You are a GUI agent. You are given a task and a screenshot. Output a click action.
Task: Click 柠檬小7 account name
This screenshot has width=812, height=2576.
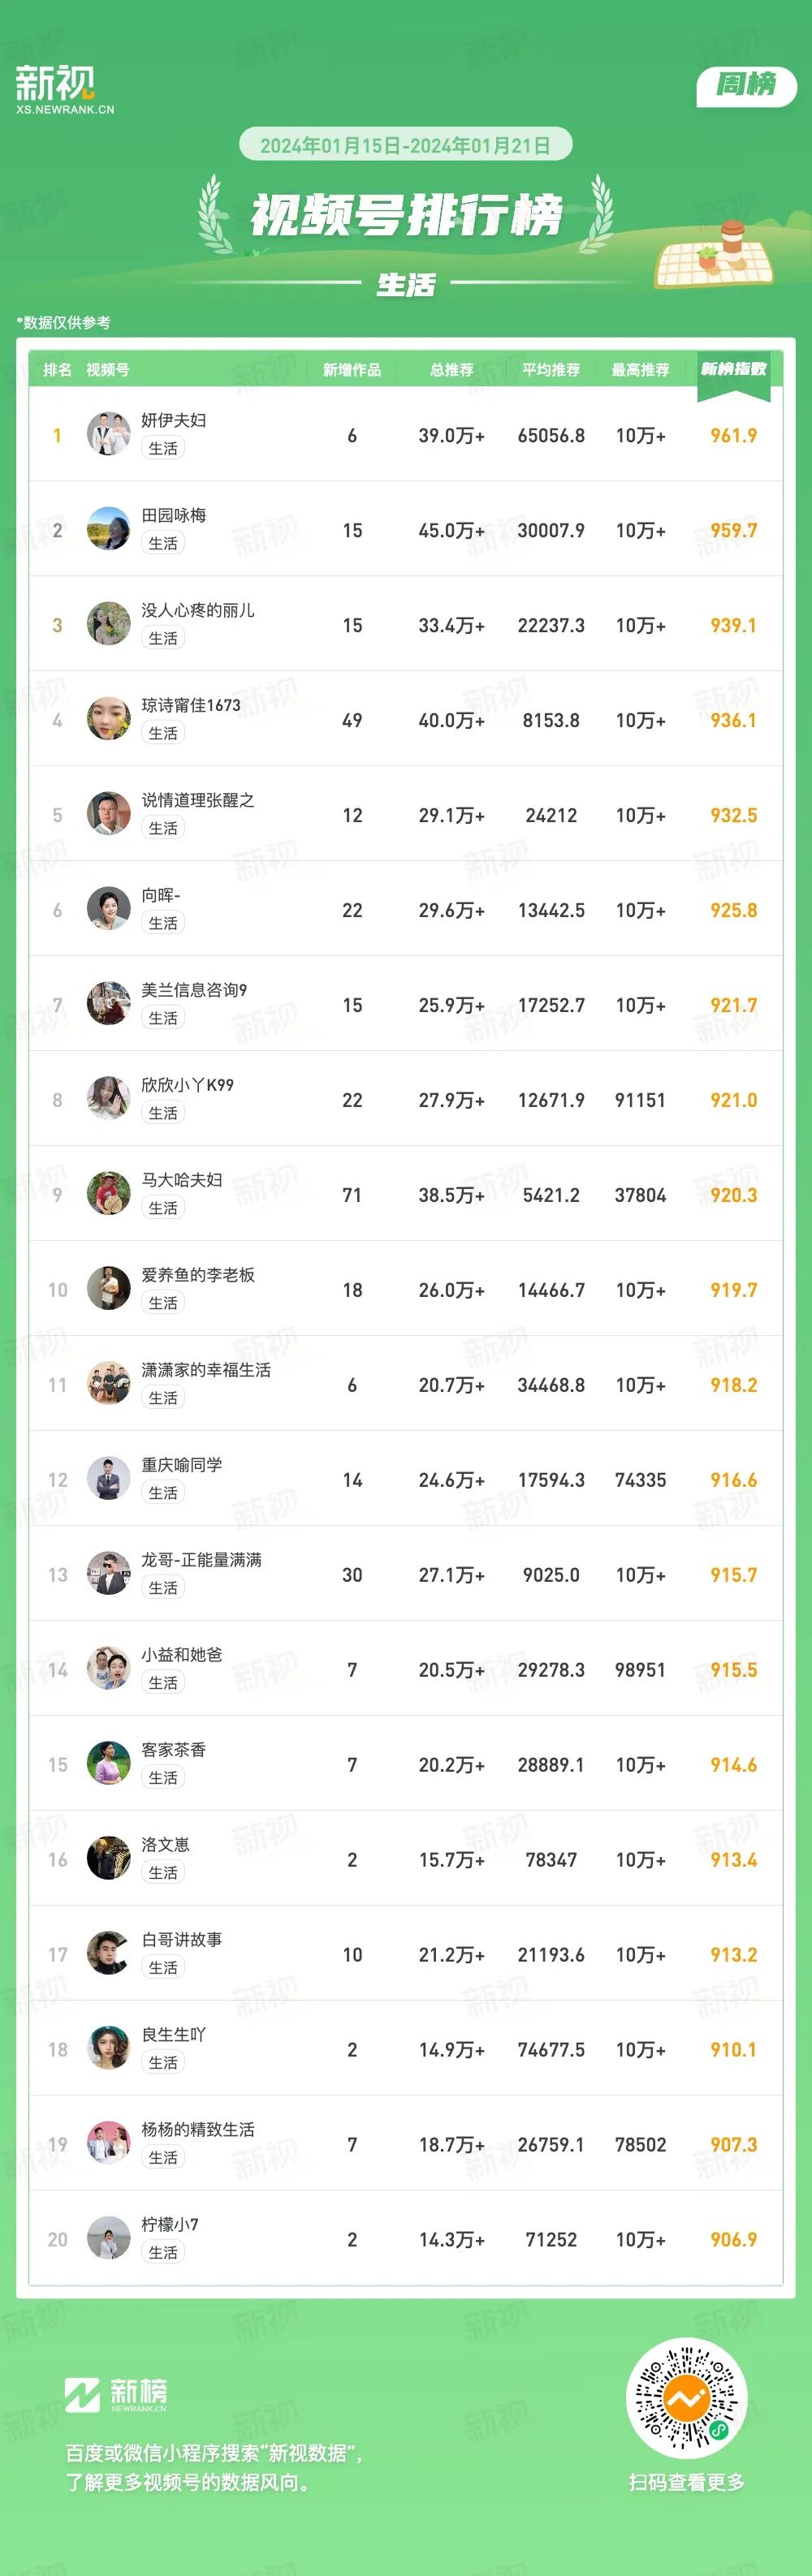170,2225
